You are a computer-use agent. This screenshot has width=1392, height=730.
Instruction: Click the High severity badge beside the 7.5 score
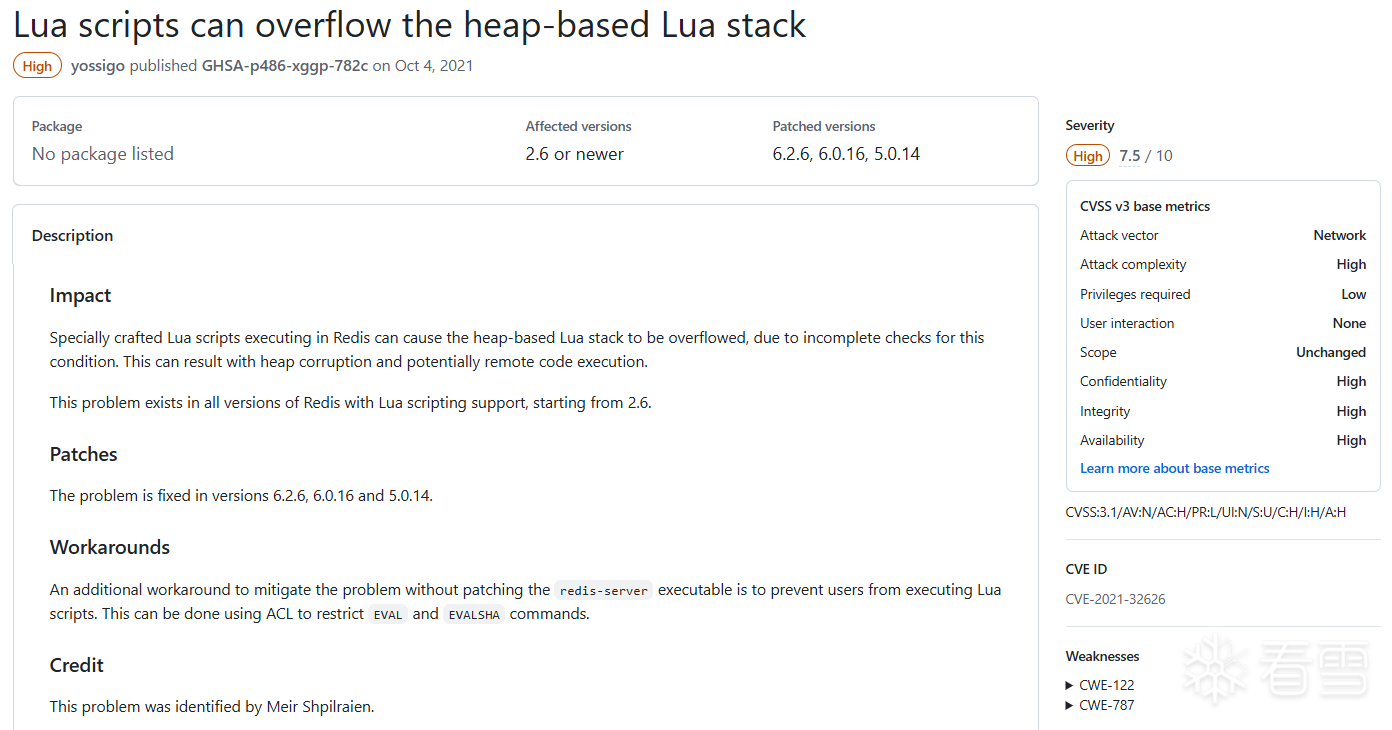pos(1088,156)
